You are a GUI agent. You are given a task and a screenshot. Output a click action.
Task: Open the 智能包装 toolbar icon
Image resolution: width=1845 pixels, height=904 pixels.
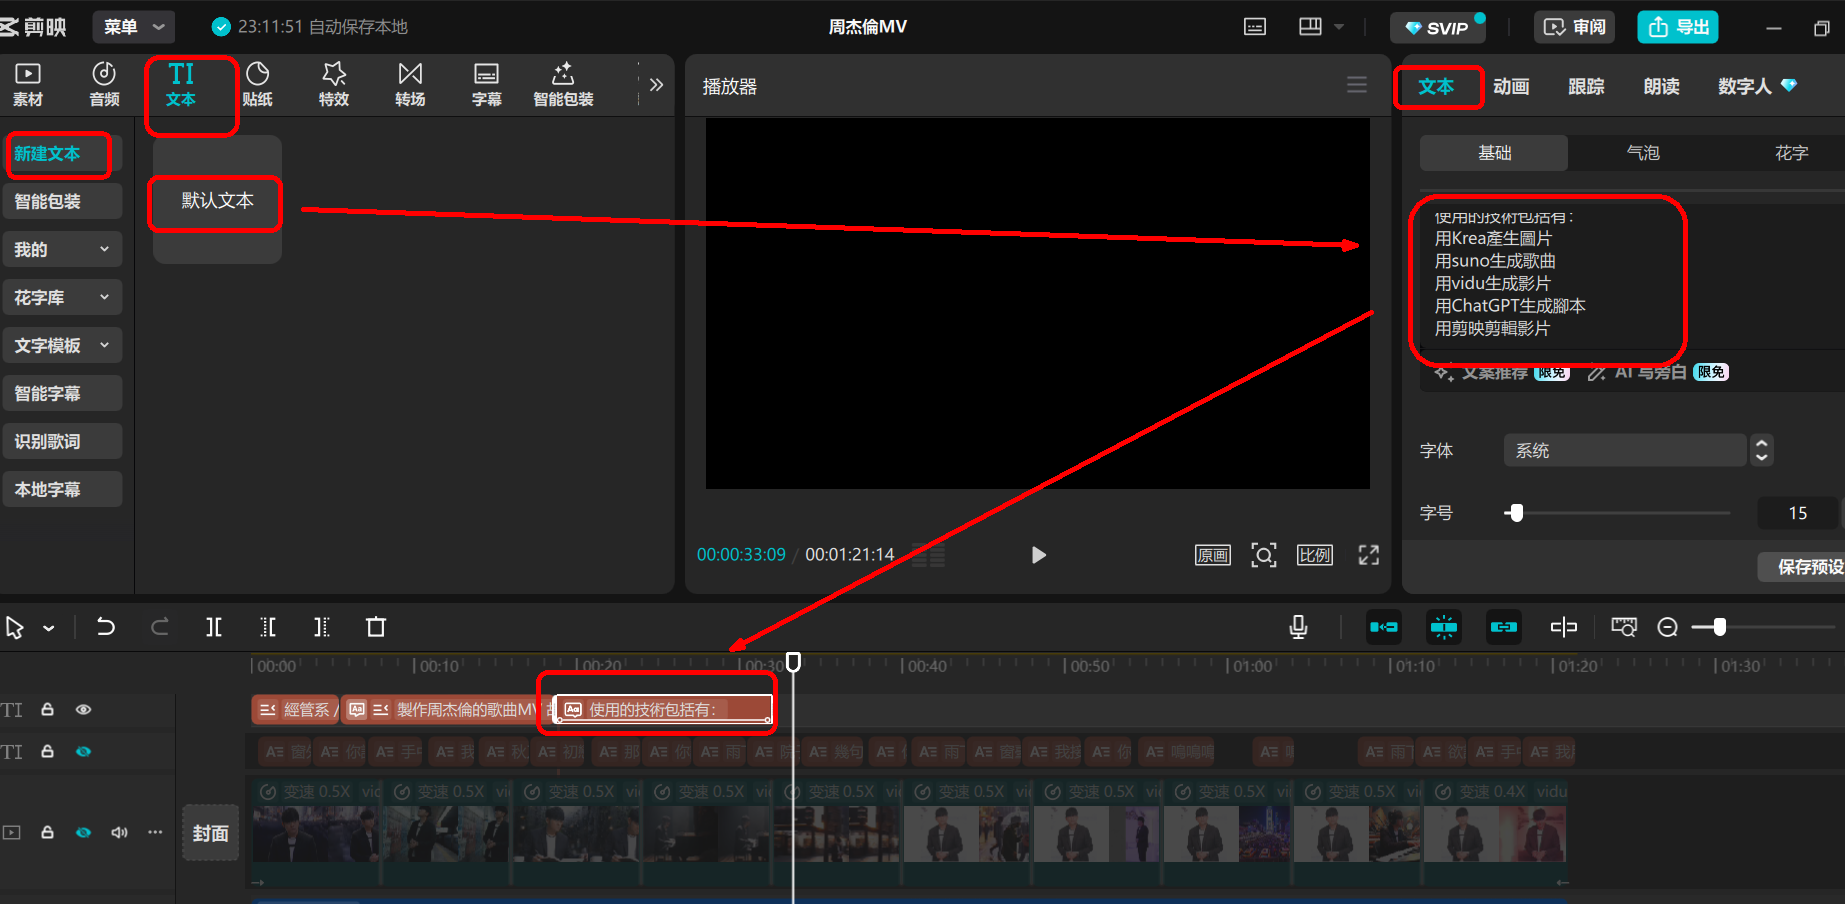(x=563, y=85)
